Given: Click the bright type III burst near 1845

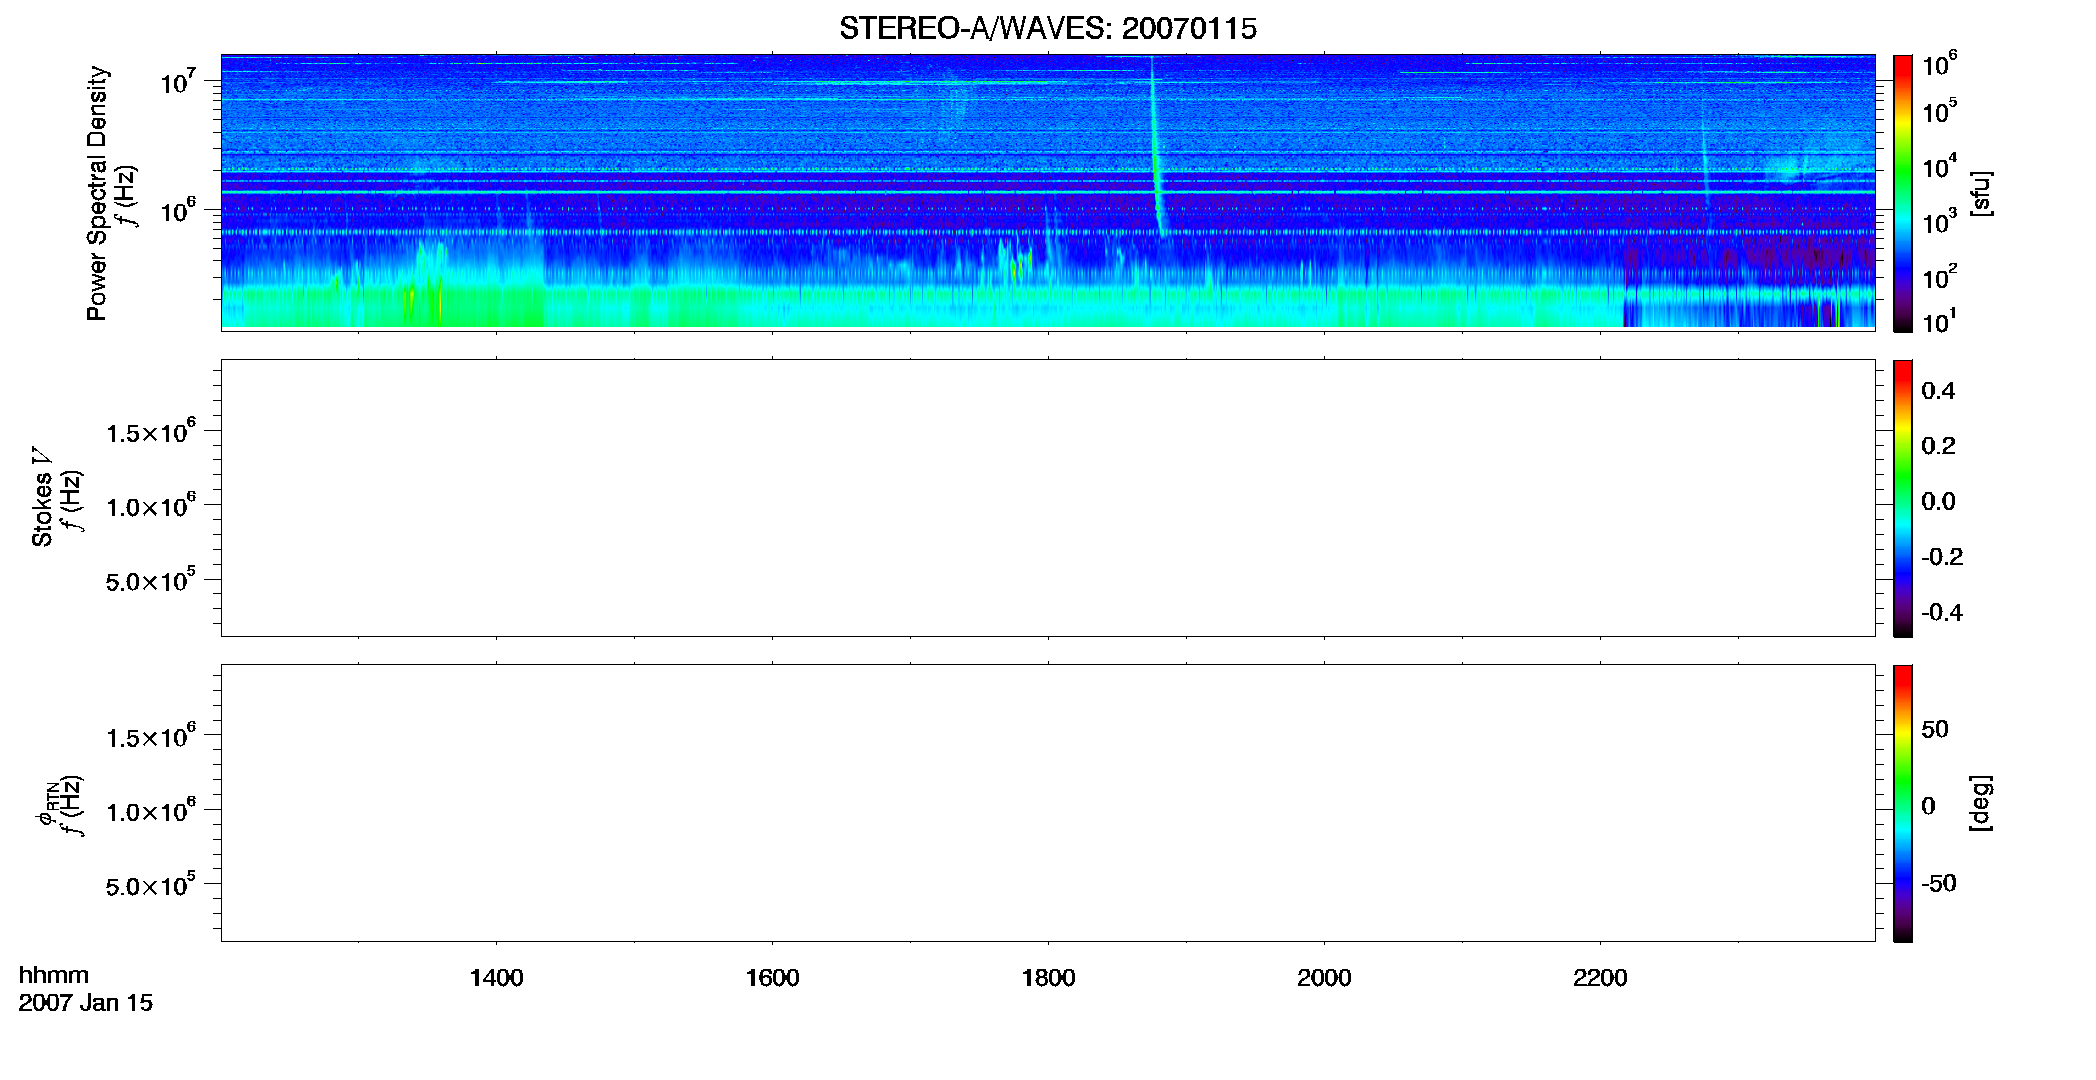Looking at the screenshot, I should point(1157,150).
